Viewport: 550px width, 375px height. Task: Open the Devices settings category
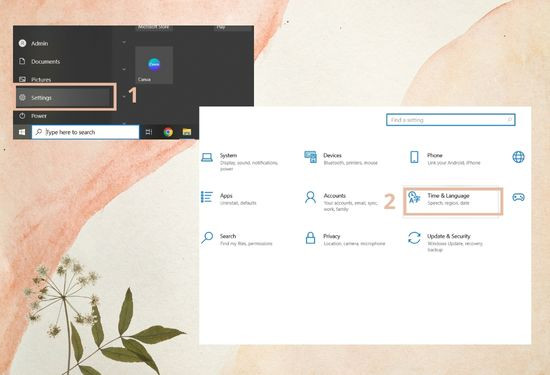click(x=342, y=159)
